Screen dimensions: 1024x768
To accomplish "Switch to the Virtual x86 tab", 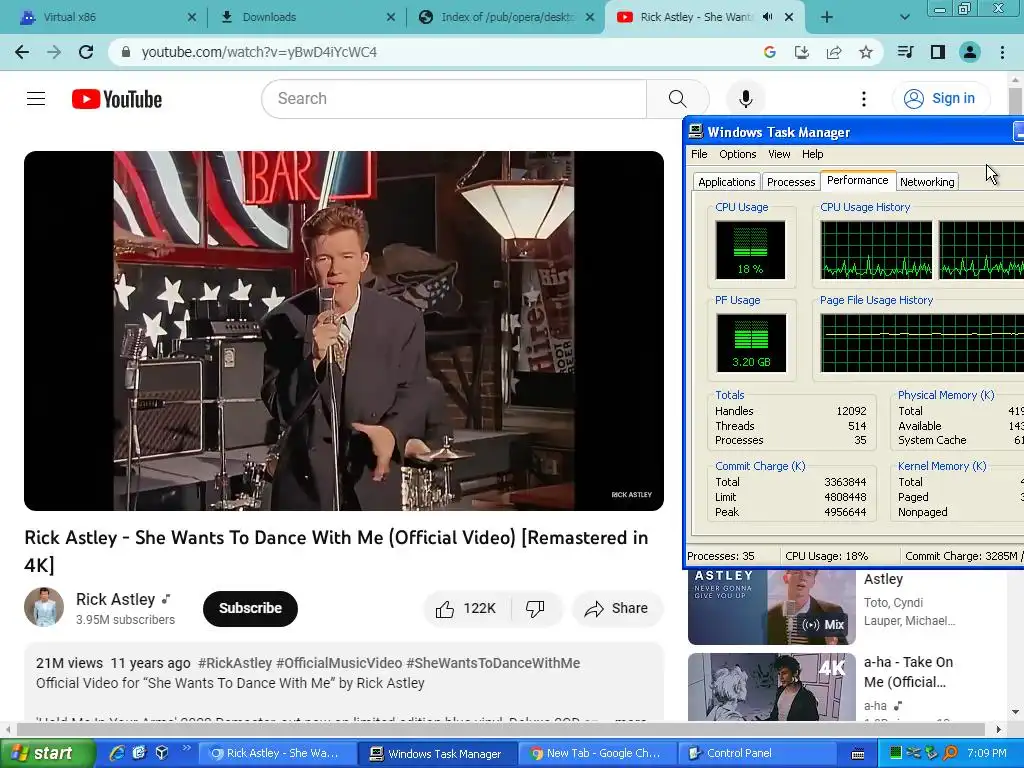I will pos(104,17).
